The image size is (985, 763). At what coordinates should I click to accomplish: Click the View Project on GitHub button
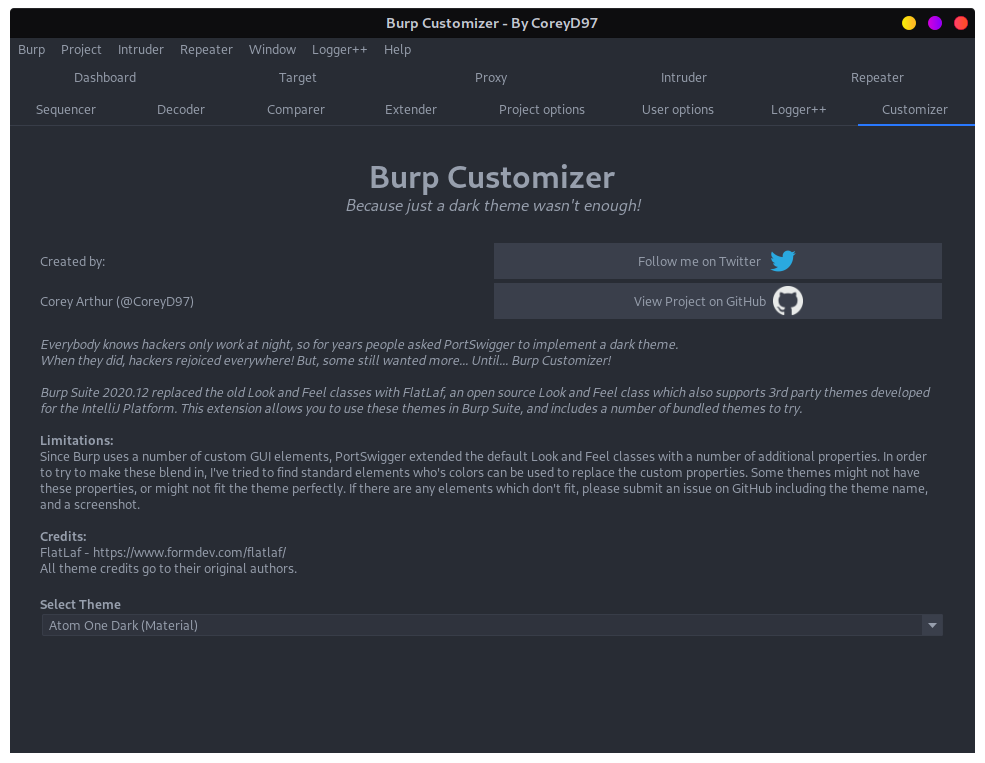(x=717, y=301)
